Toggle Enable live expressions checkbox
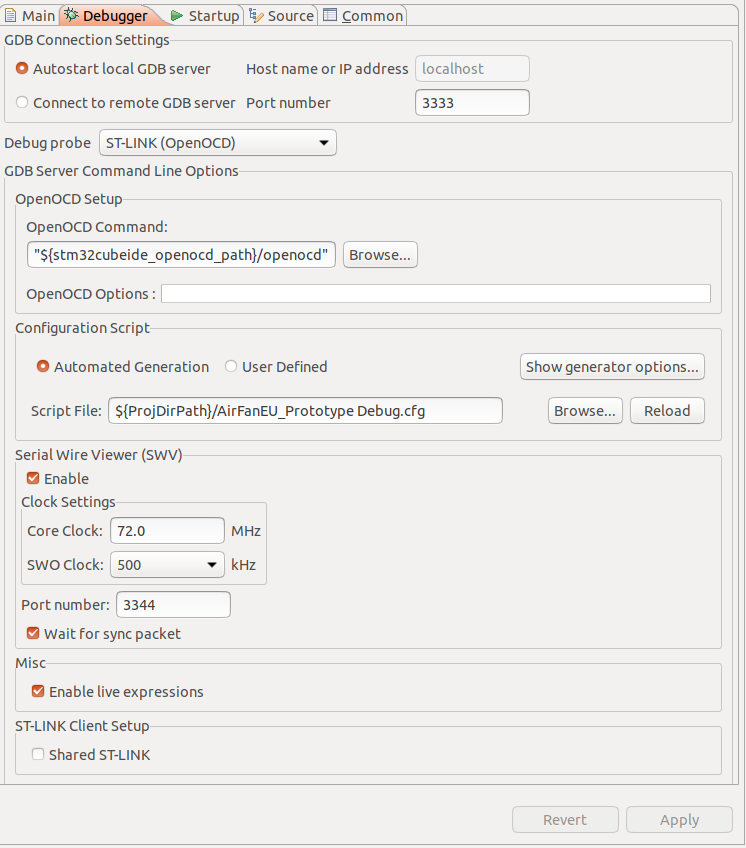746x848 pixels. pos(38,691)
